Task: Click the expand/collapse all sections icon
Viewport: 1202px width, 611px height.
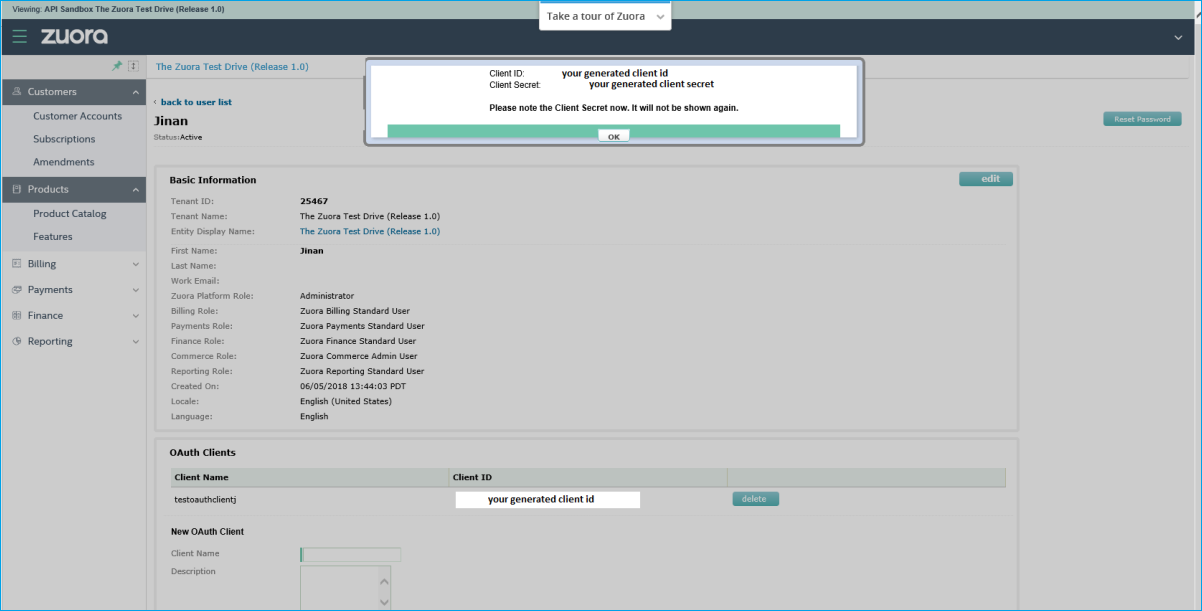Action: tap(133, 66)
